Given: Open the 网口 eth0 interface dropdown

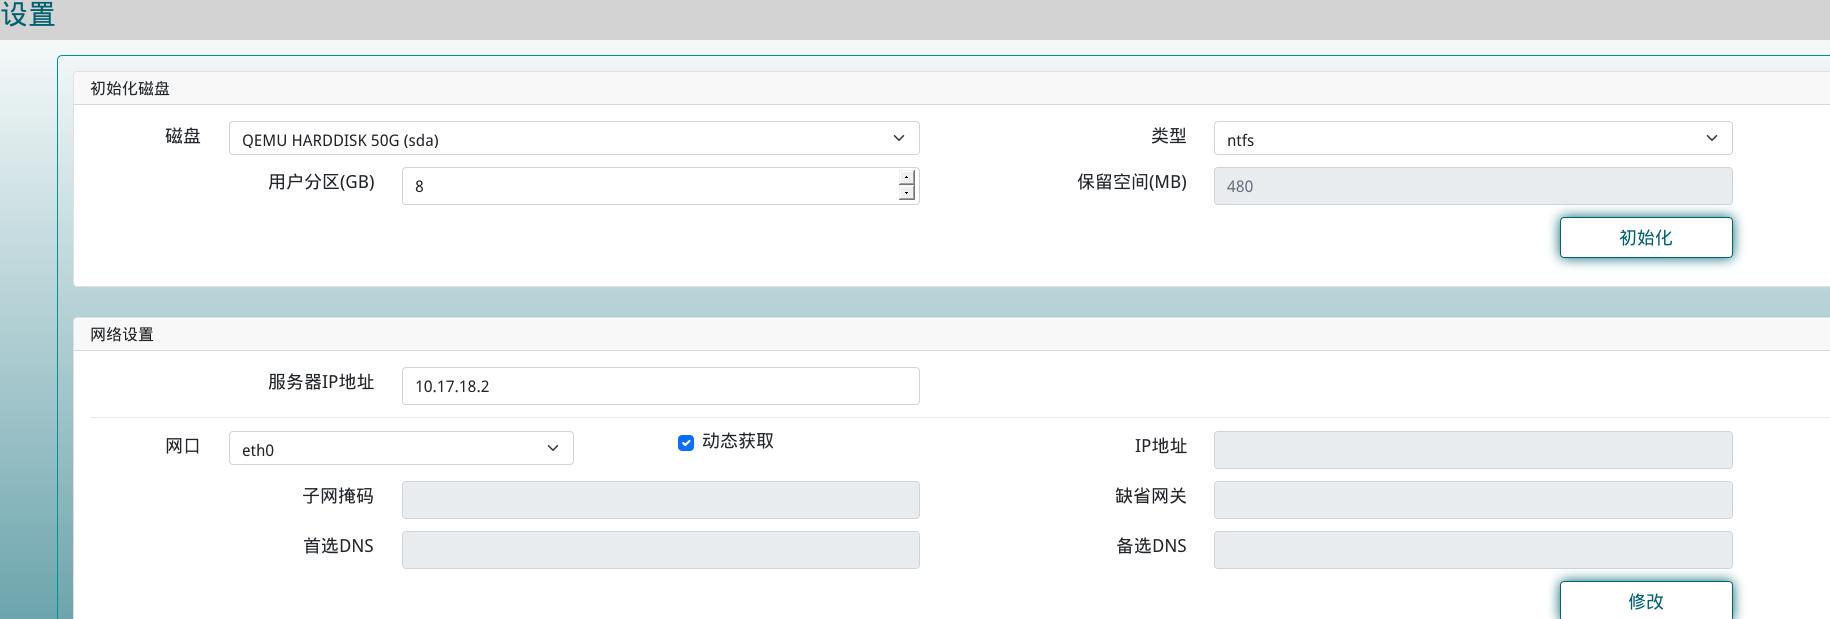Looking at the screenshot, I should point(400,449).
